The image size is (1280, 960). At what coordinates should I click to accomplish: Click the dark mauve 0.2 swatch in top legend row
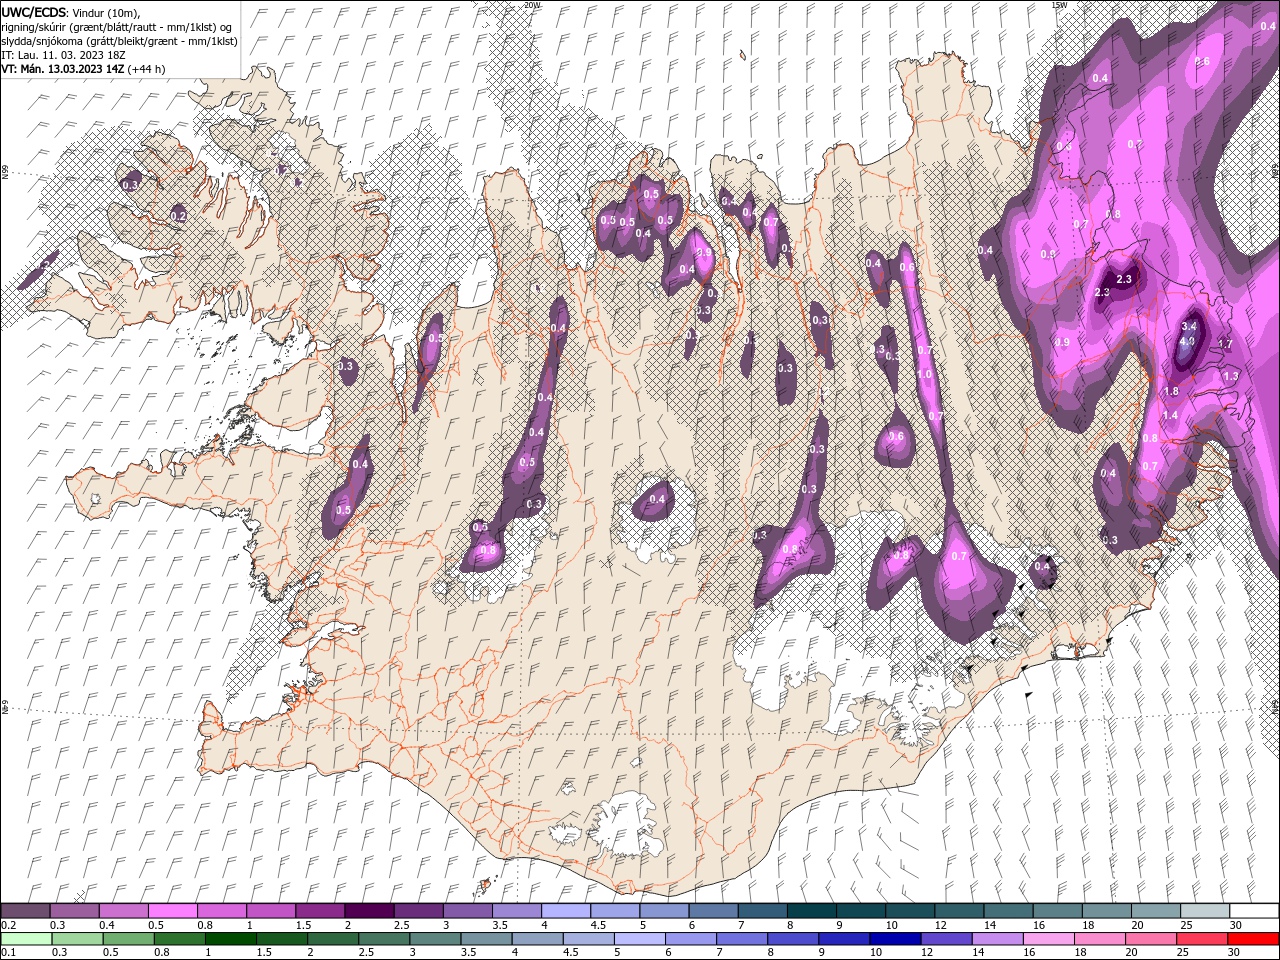(25, 911)
